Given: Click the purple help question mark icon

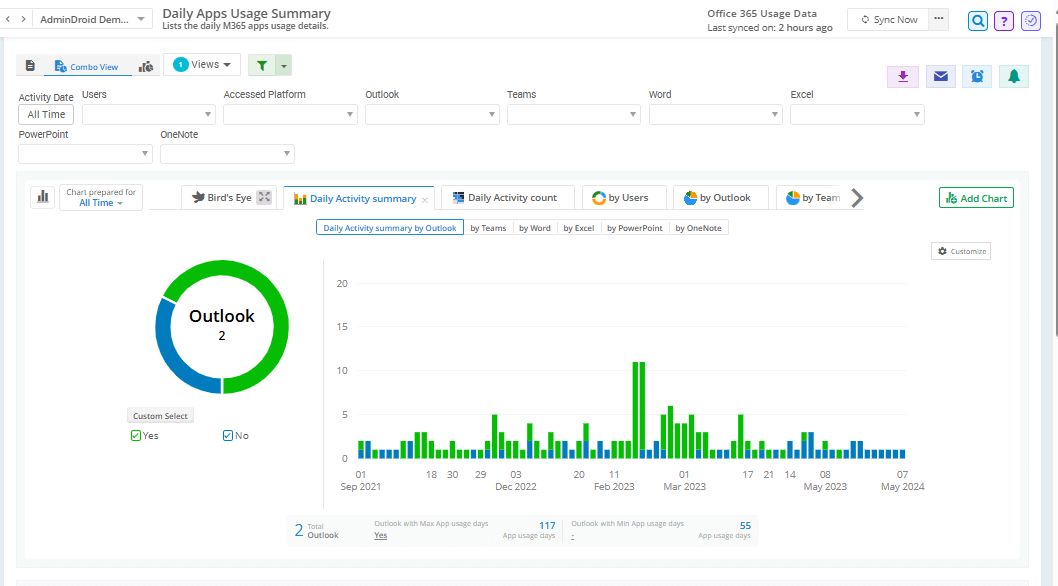Looking at the screenshot, I should [1004, 21].
